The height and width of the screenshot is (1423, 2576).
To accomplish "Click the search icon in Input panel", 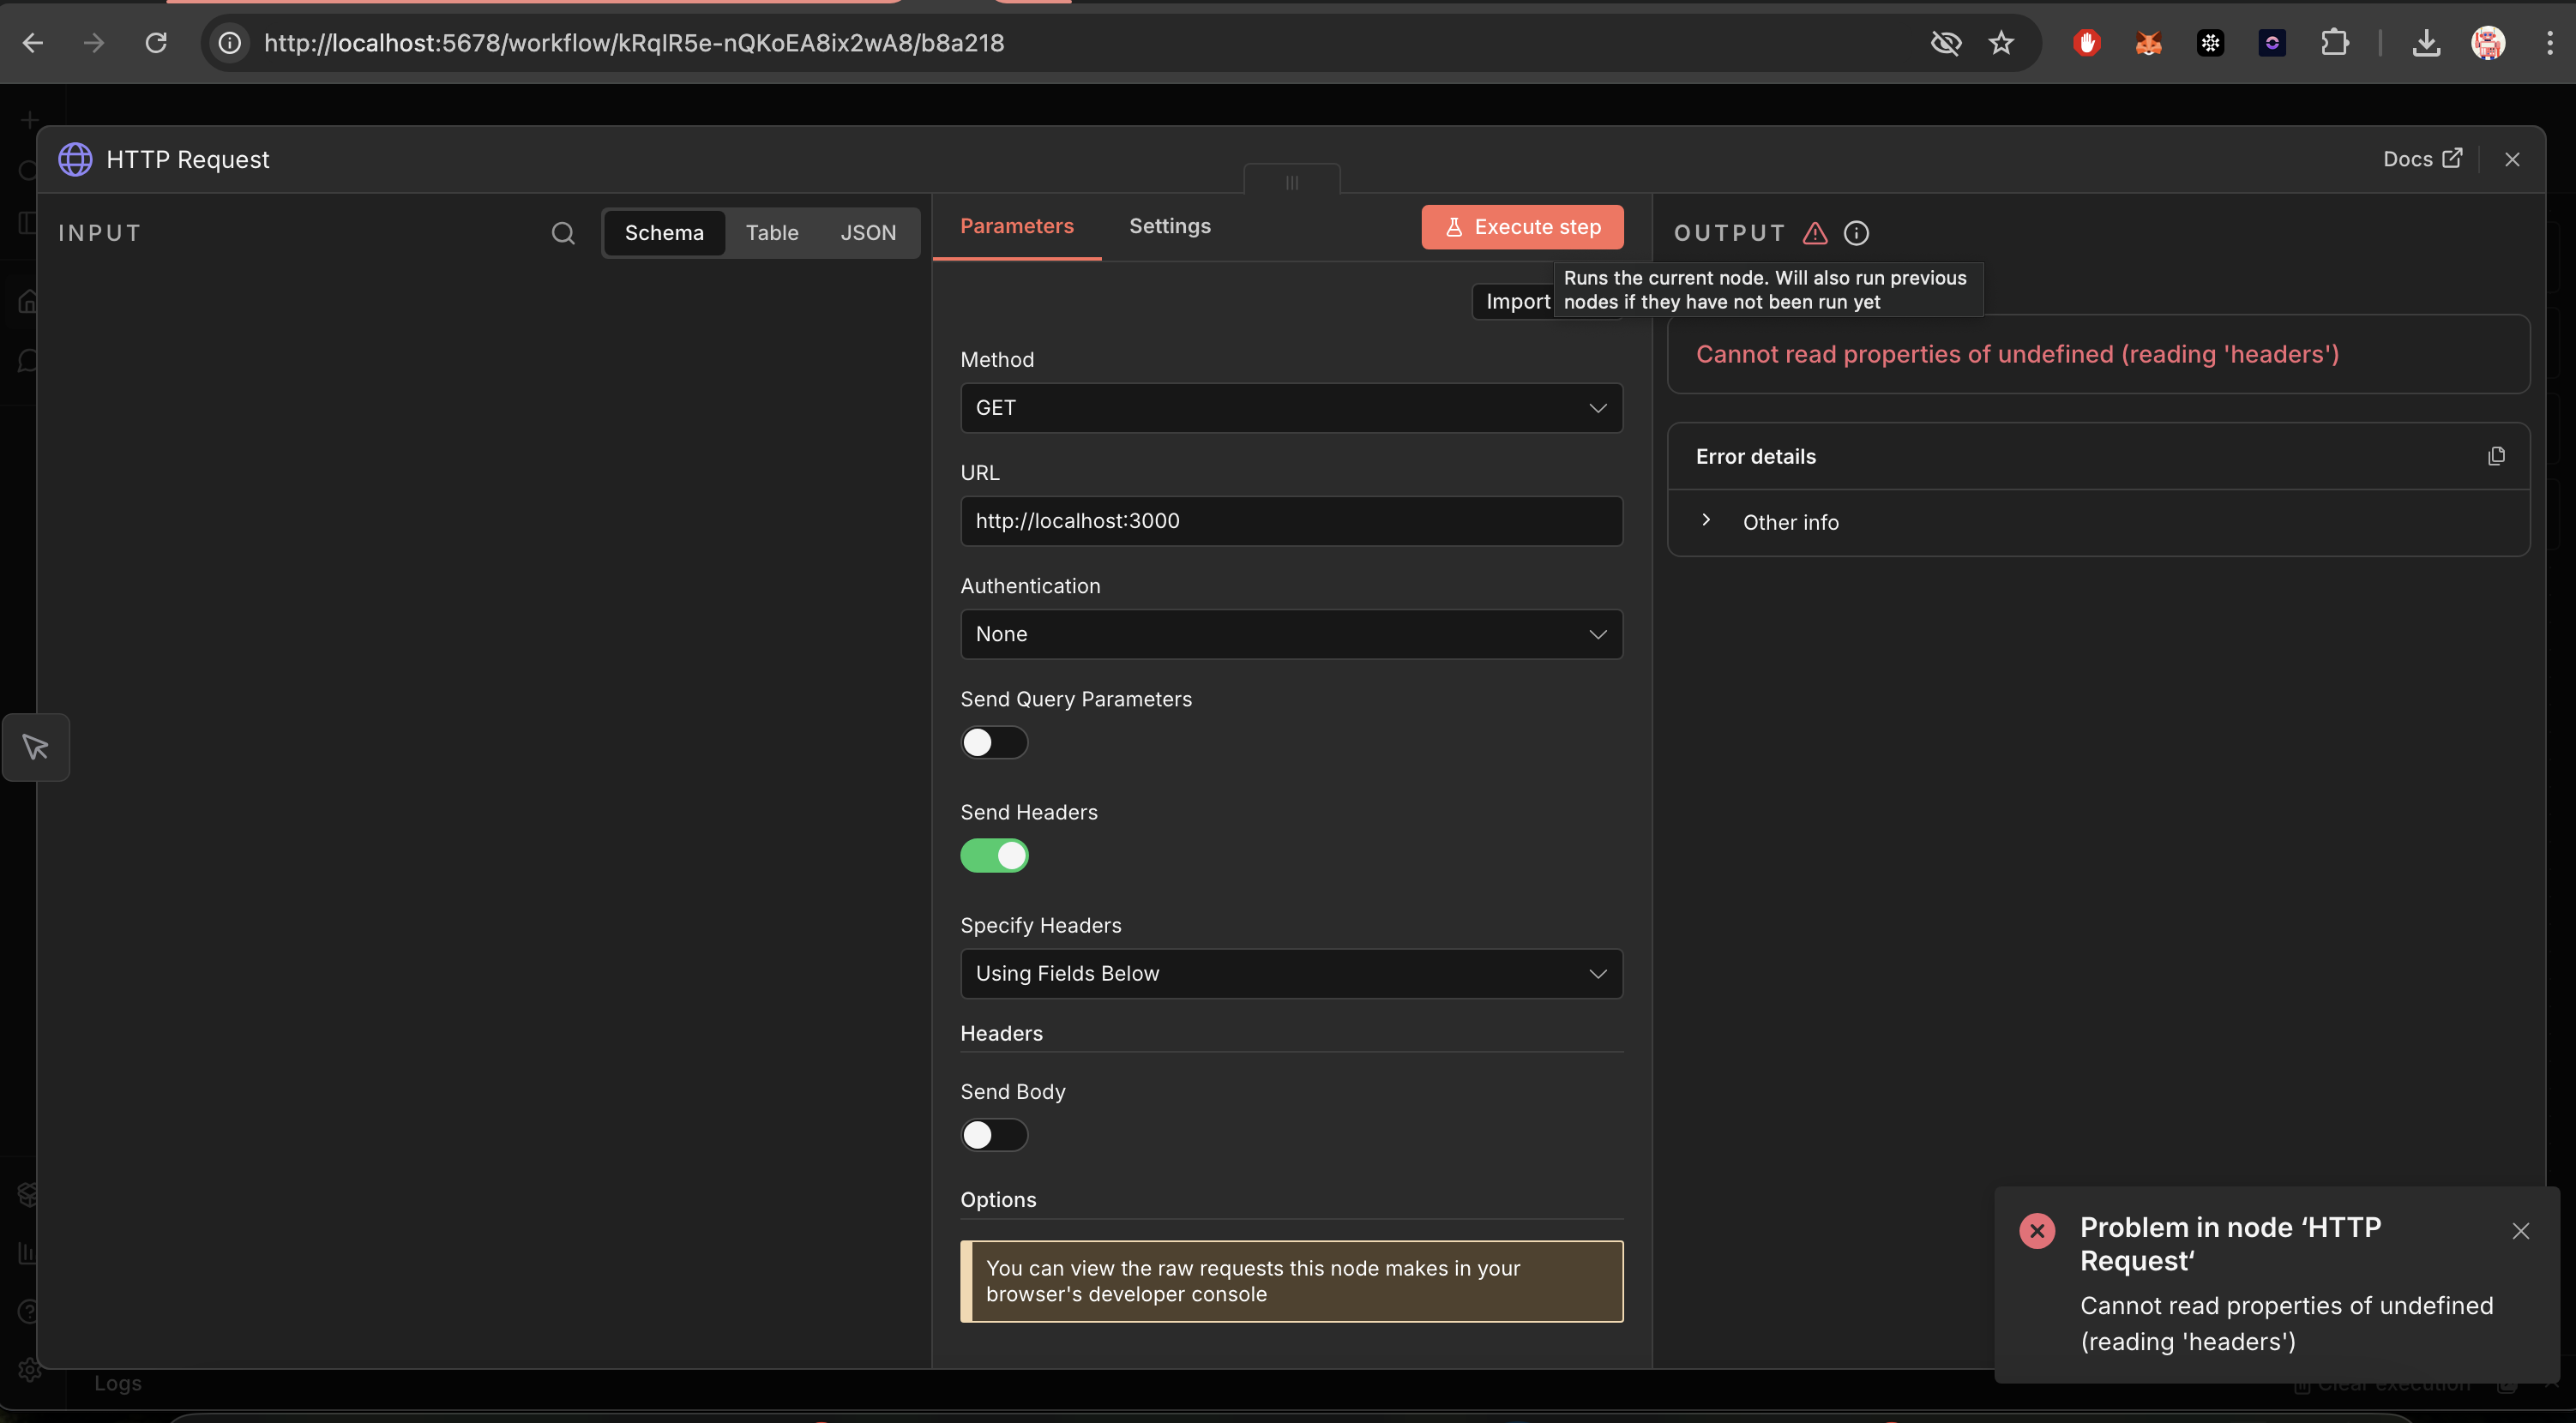I will [563, 233].
